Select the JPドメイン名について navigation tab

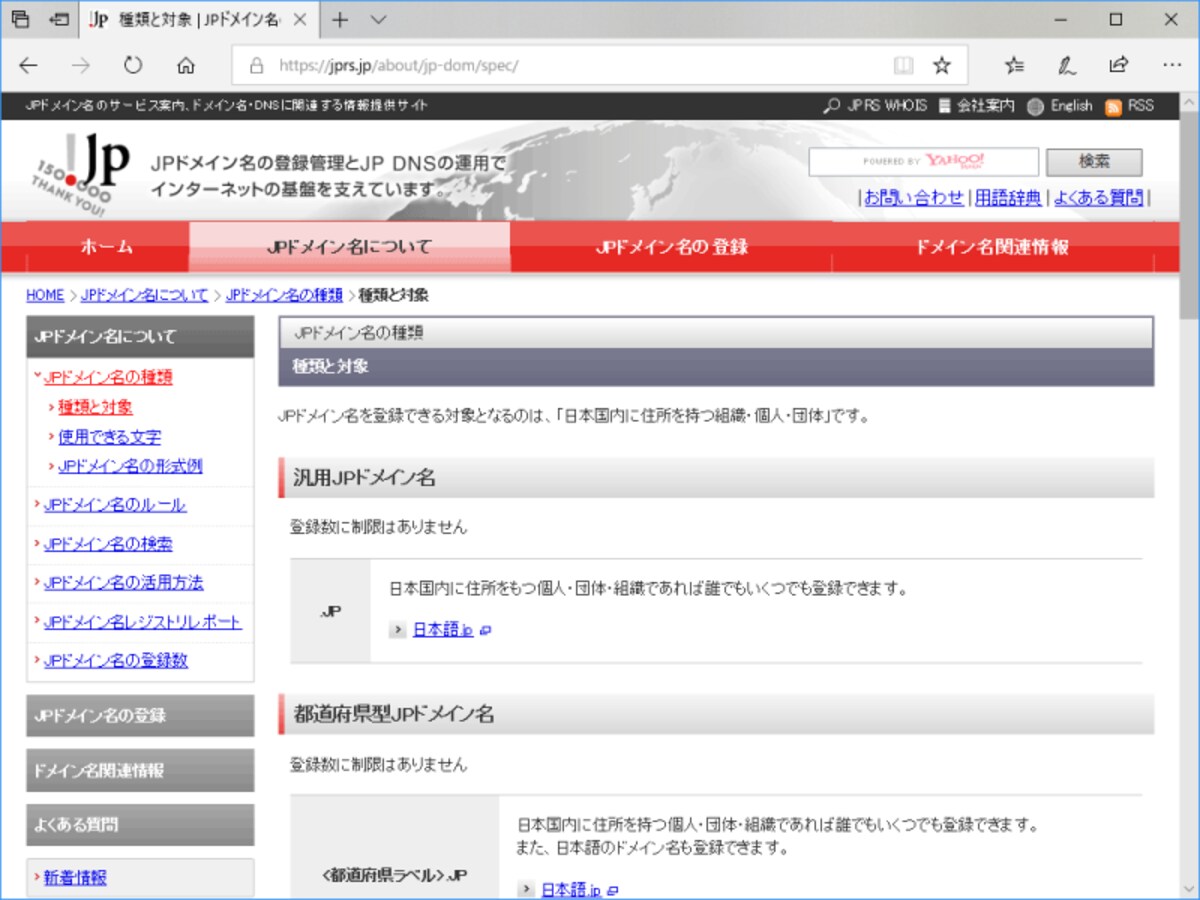point(349,247)
